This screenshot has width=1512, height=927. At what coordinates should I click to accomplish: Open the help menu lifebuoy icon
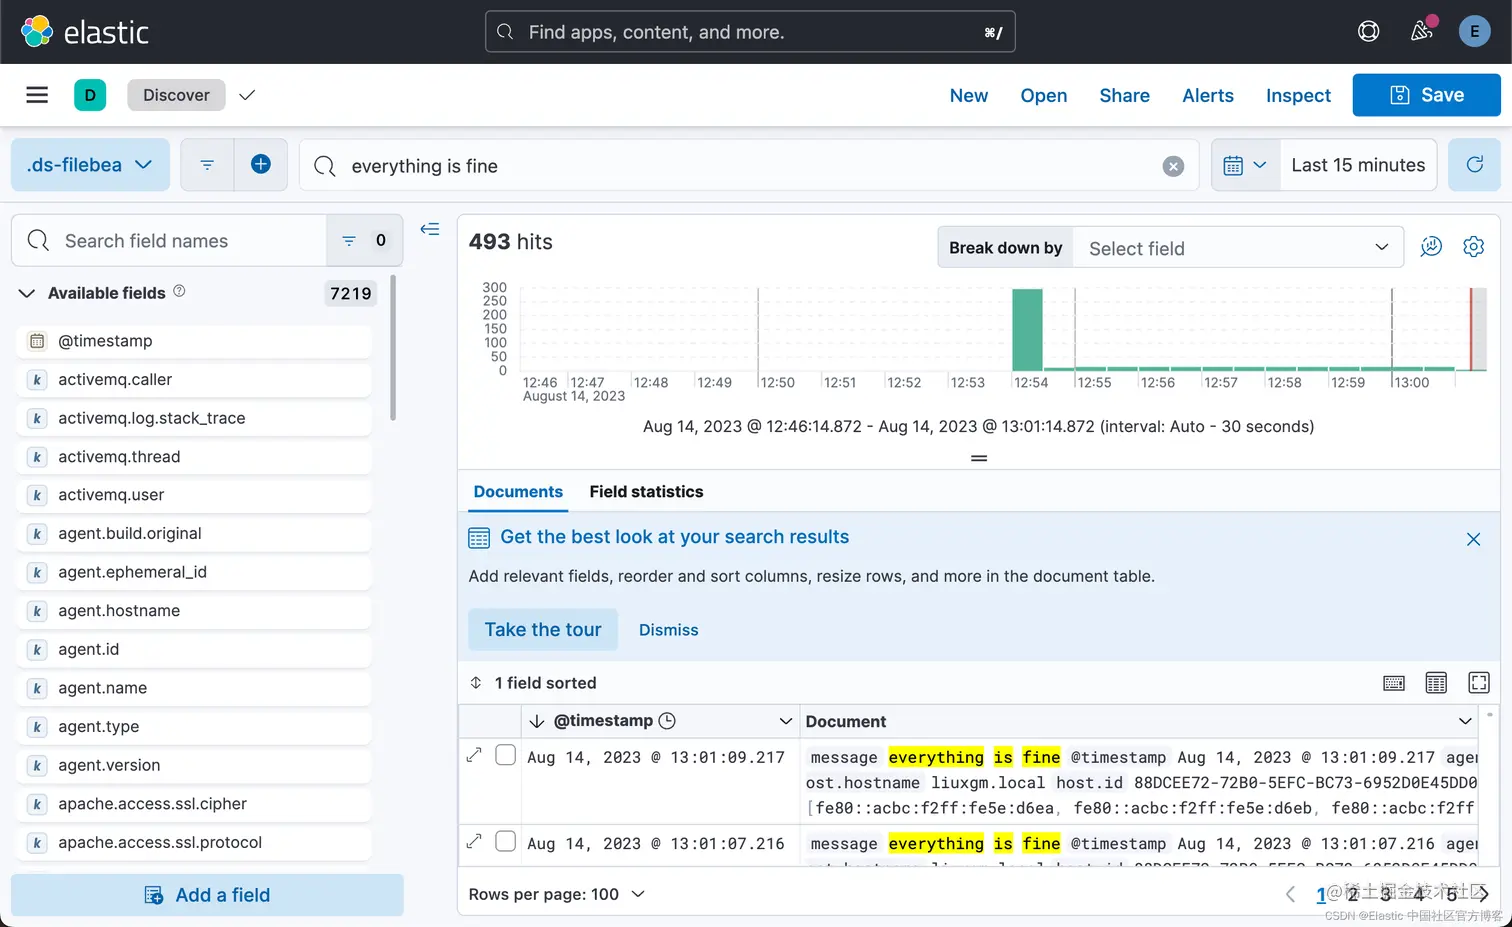pos(1368,32)
